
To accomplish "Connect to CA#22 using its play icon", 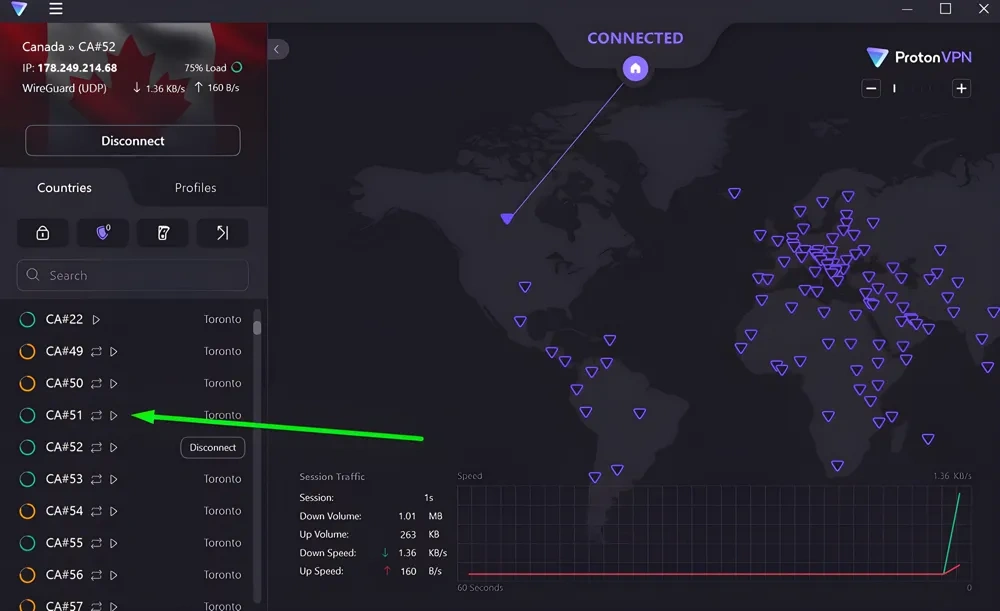I will click(96, 320).
